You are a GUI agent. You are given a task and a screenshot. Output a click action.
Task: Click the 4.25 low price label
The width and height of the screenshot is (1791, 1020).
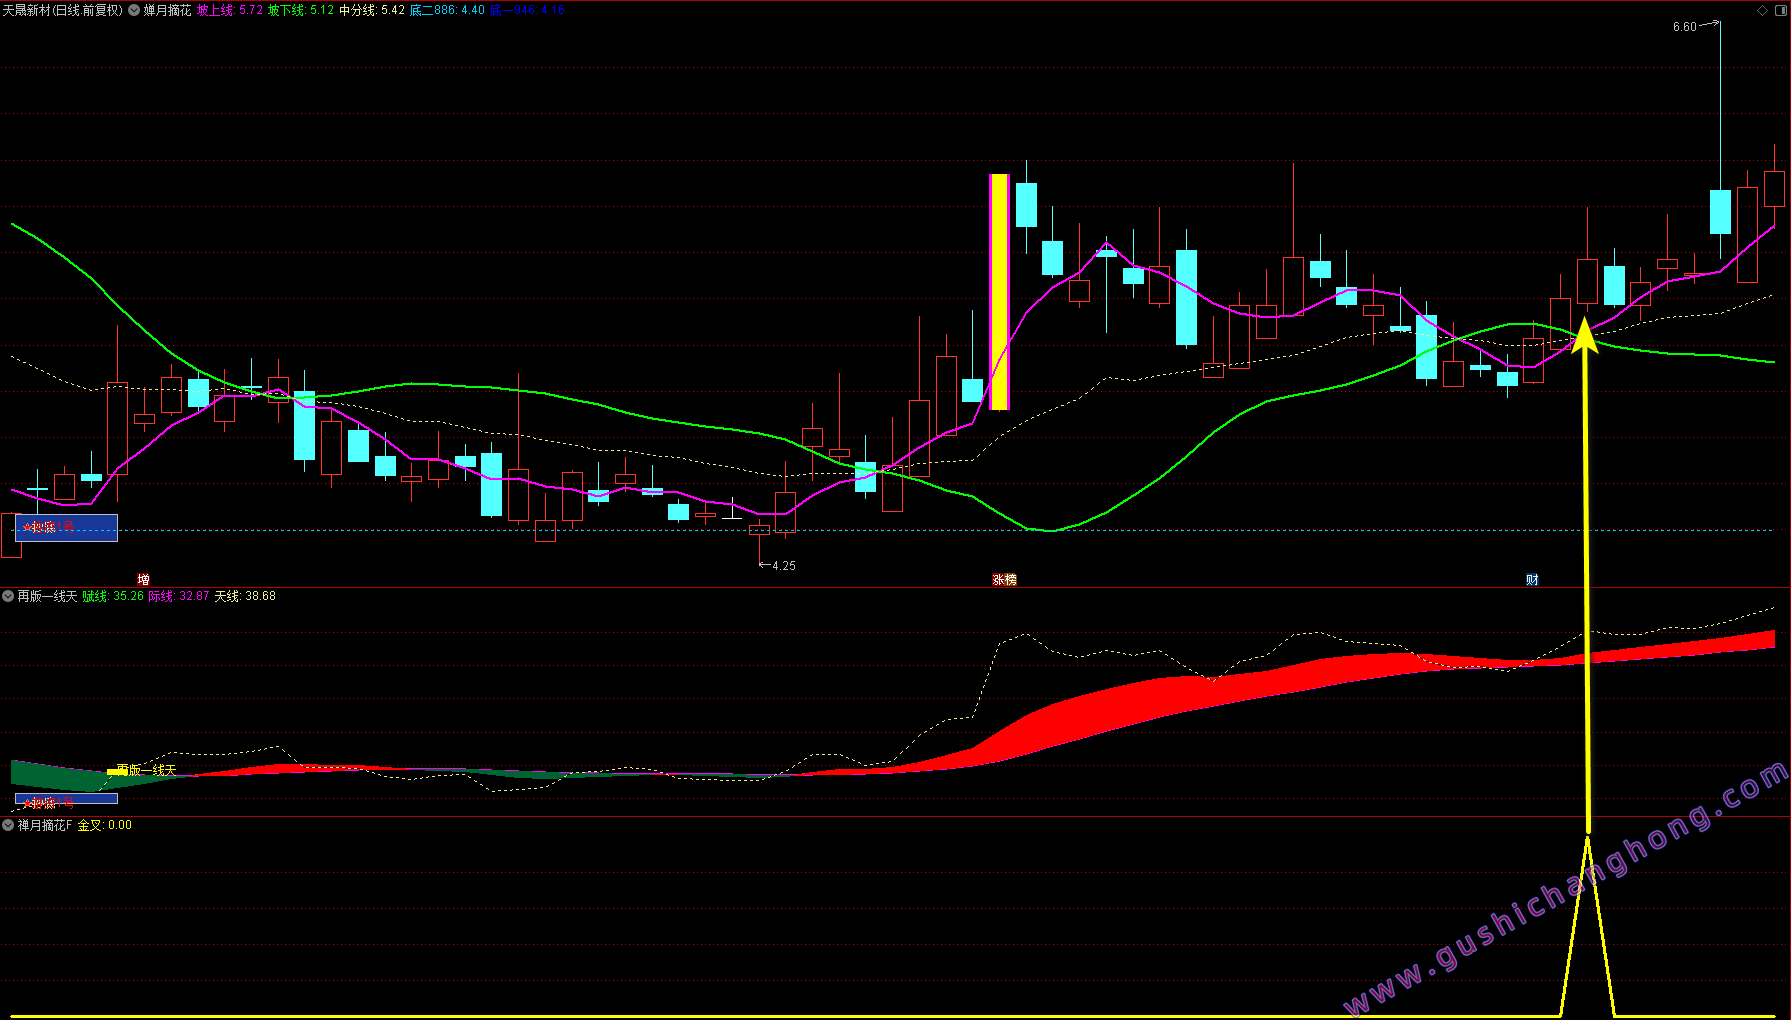pyautogui.click(x=784, y=566)
